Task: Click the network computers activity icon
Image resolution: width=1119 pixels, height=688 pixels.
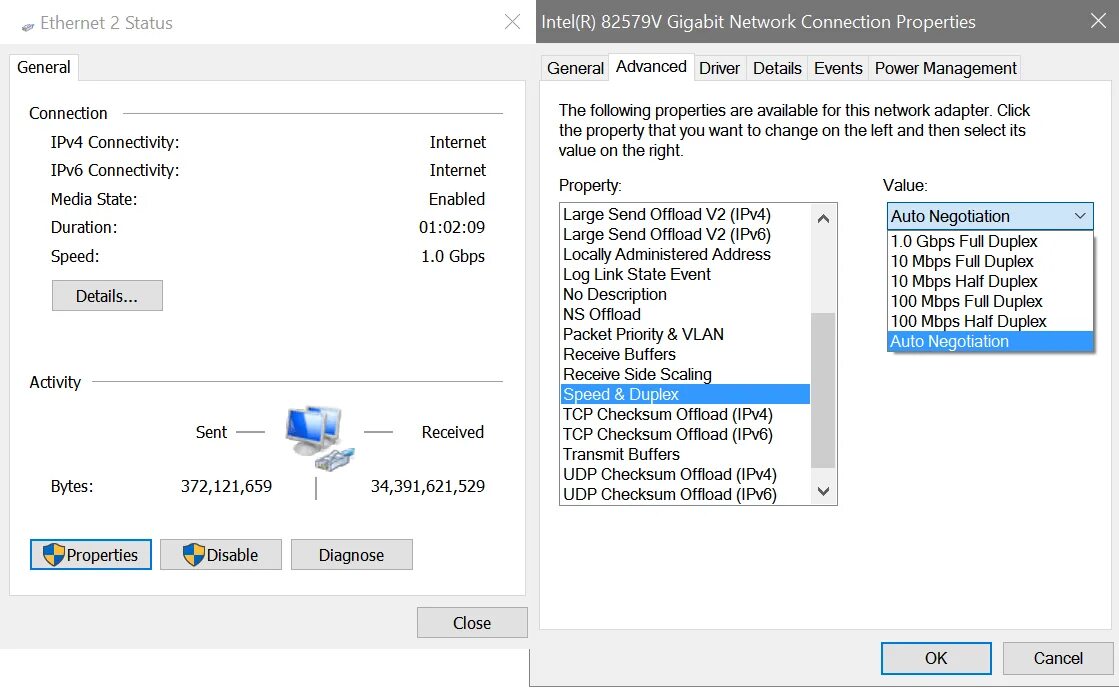Action: 319,437
